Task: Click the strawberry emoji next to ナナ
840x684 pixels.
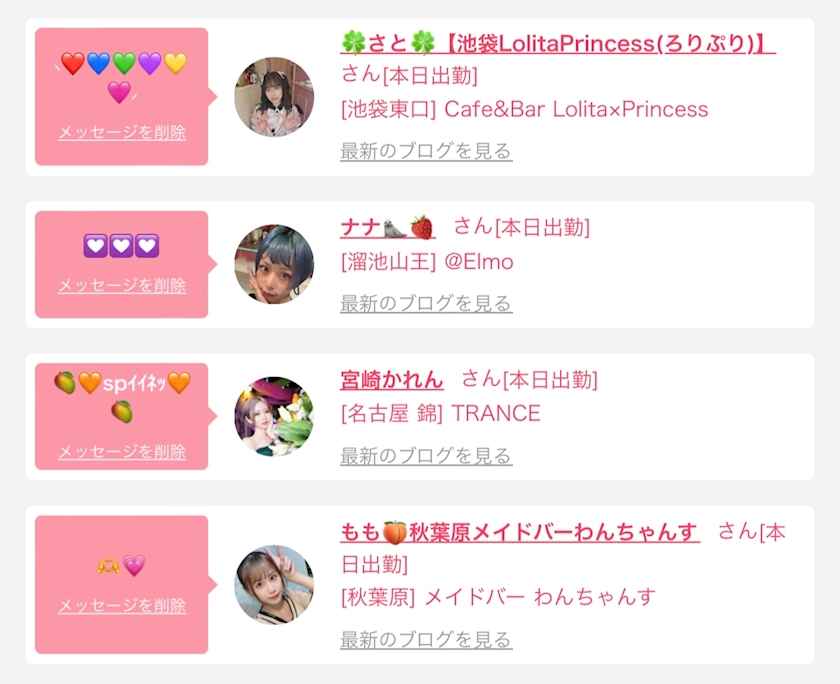Action: pos(422,228)
